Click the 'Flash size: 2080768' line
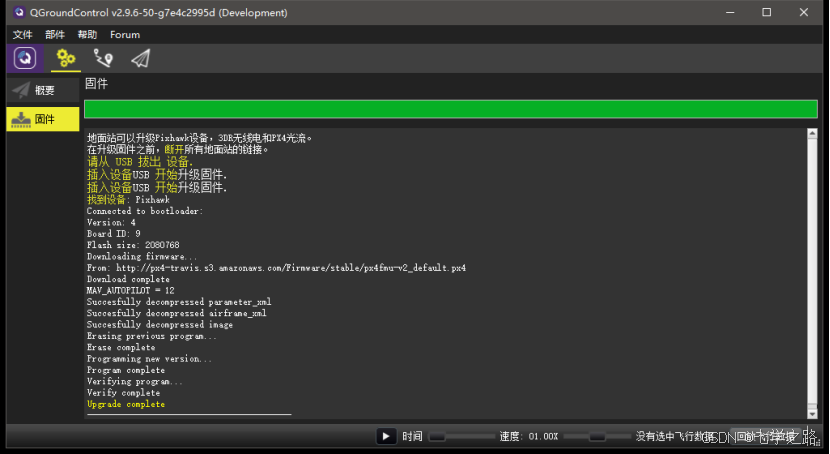This screenshot has height=454, width=830. point(133,245)
